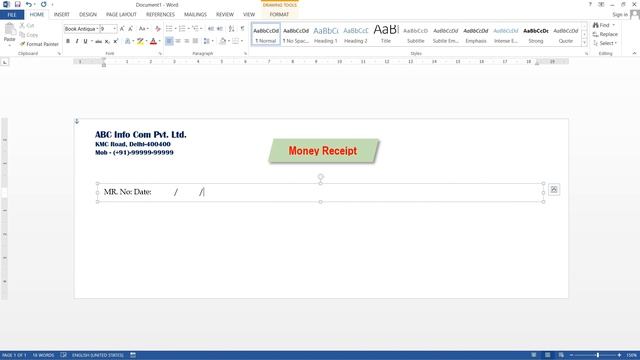This screenshot has height=360, width=640.
Task: Click the Sort icon
Action: pos(231,29)
